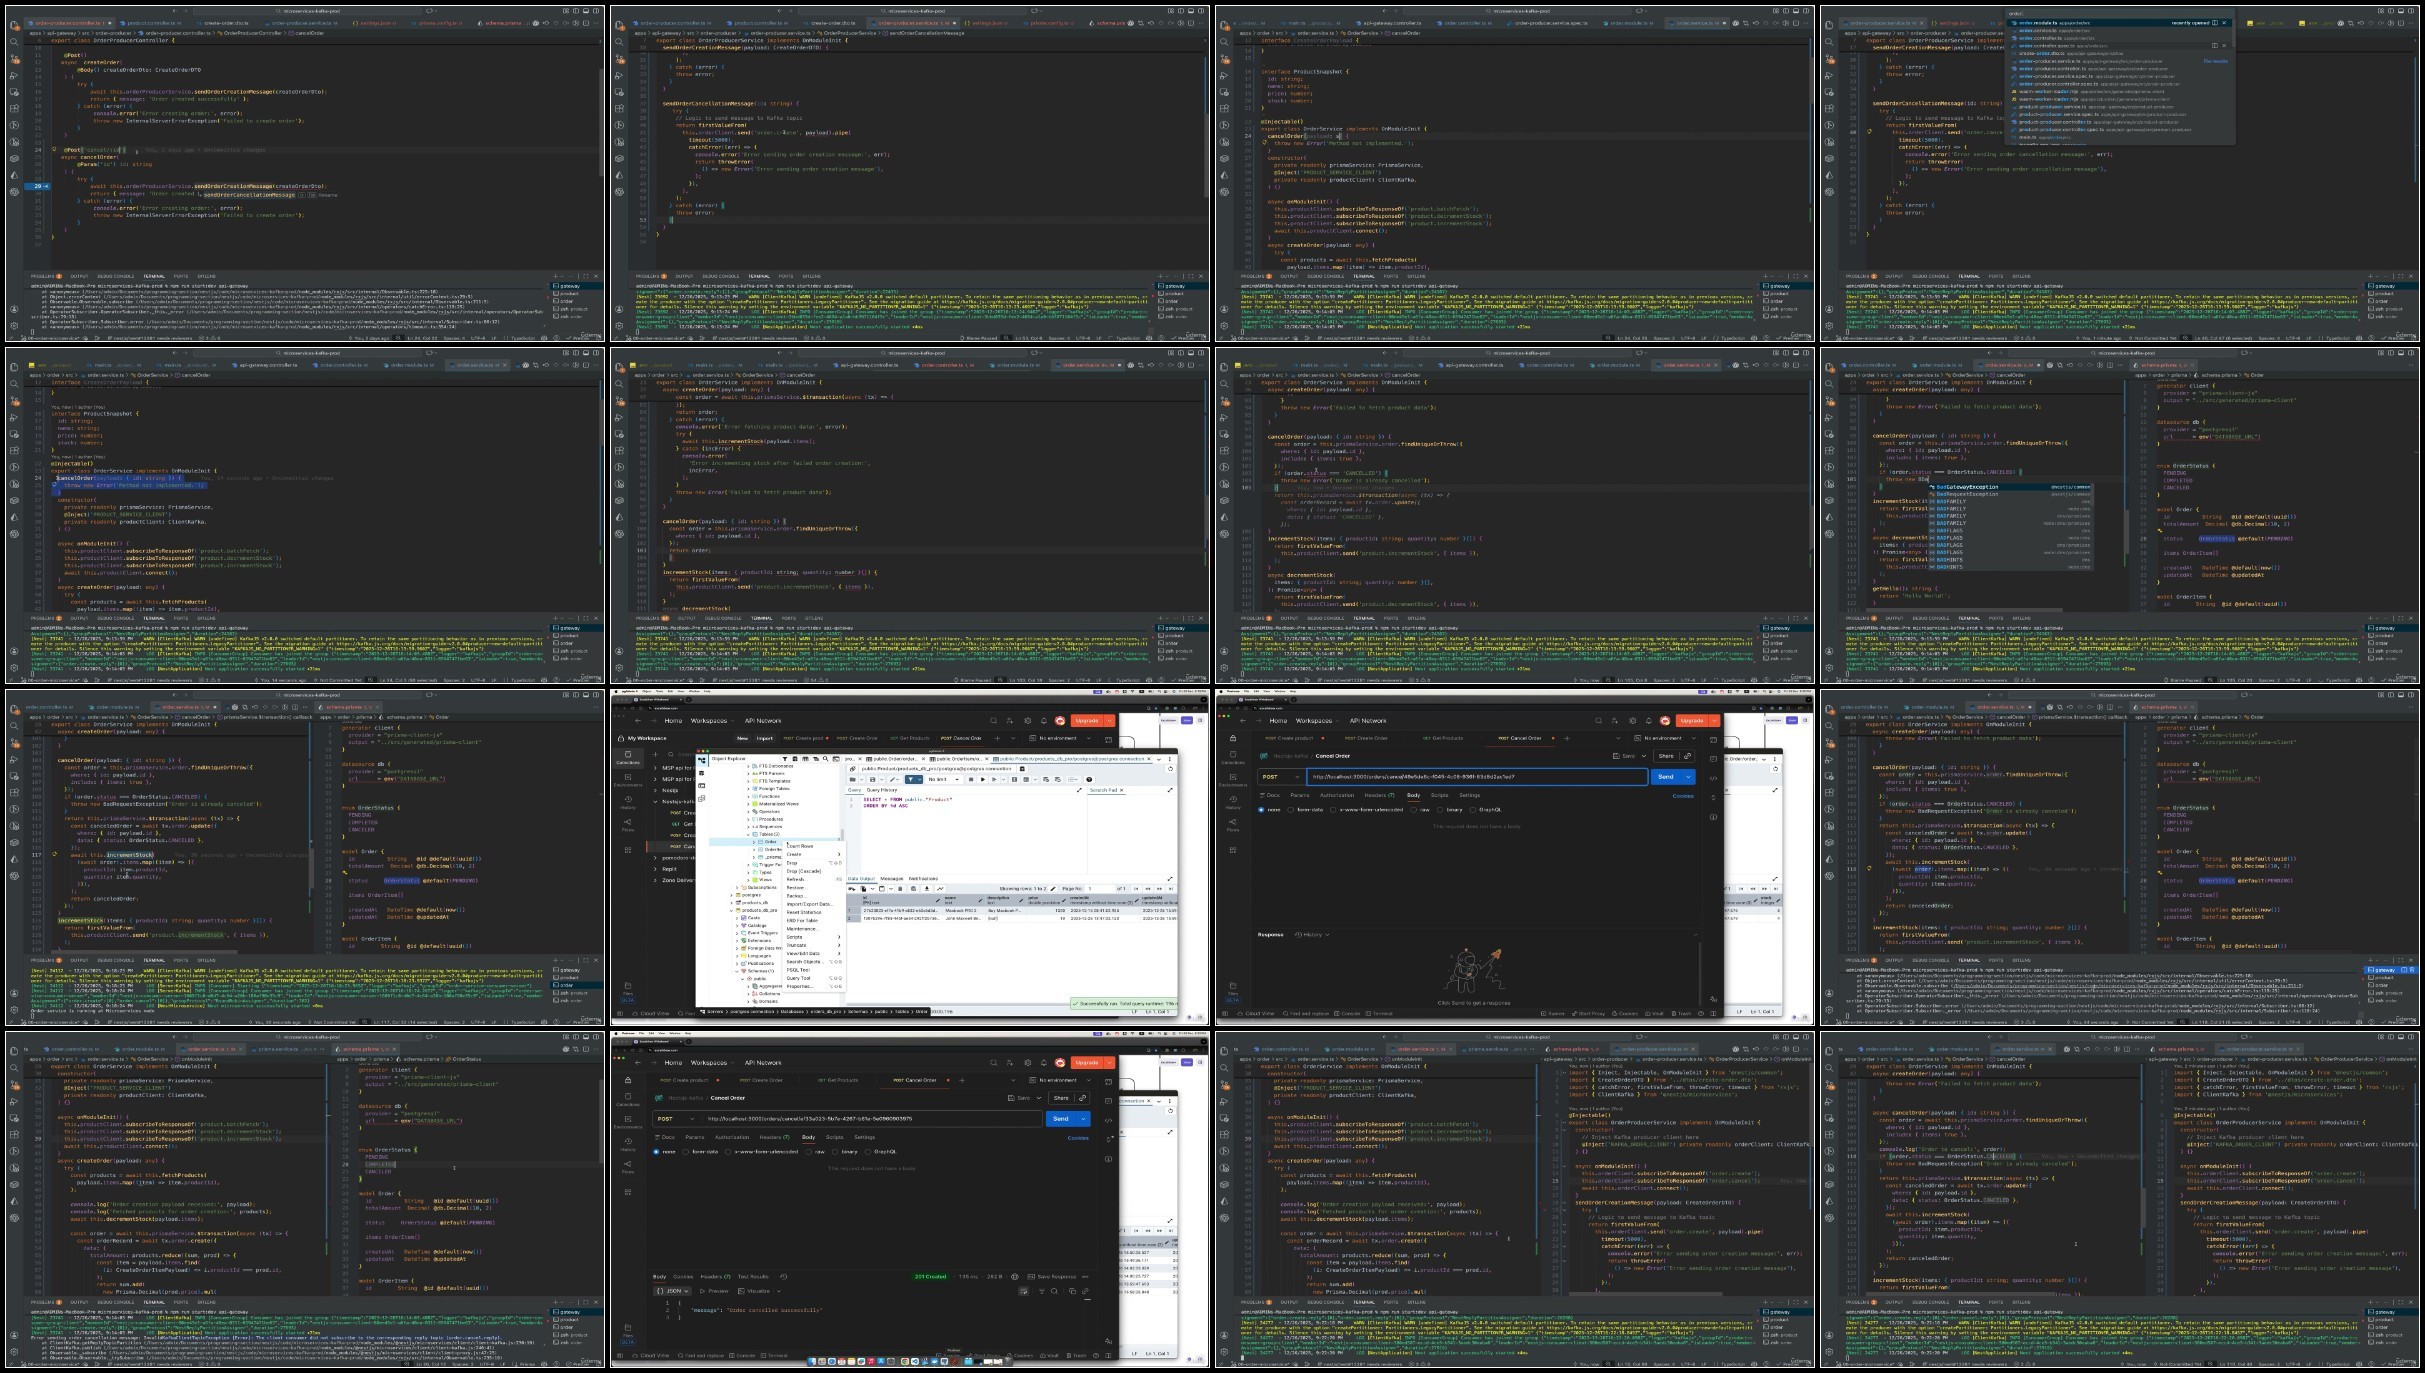Run the query with pgAdmin's execute play button
This screenshot has width=2425, height=1373.
(x=983, y=779)
